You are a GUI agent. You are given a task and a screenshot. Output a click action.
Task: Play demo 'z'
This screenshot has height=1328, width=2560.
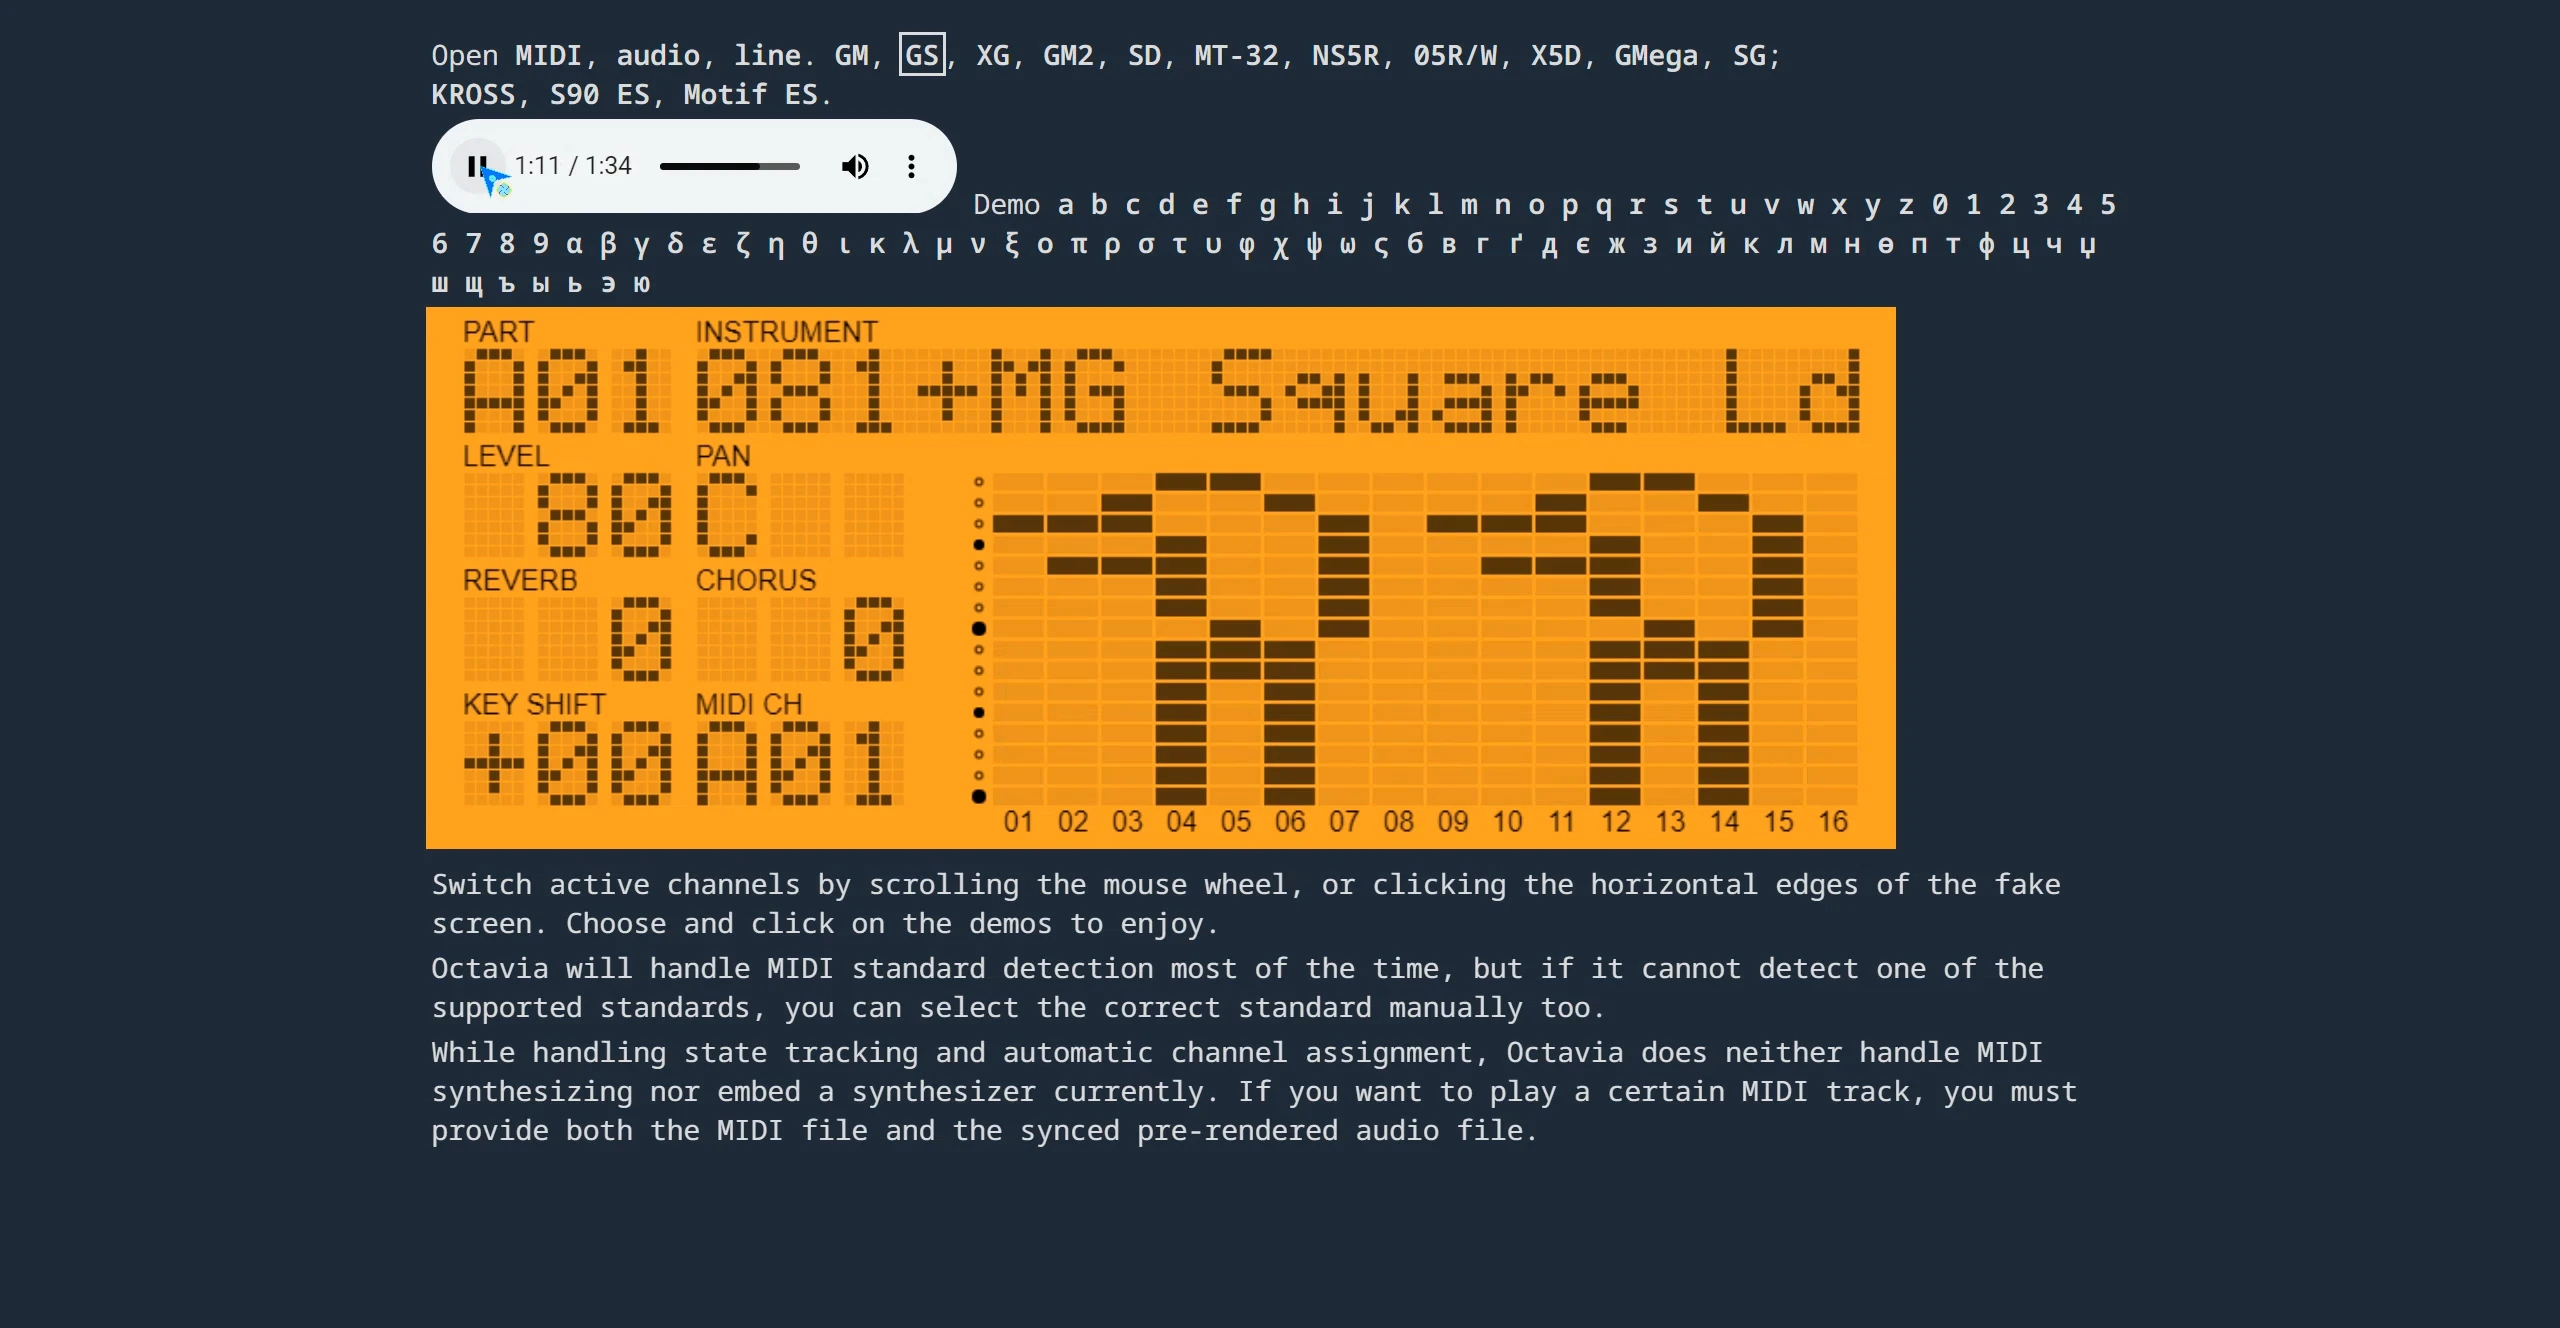click(x=1906, y=204)
